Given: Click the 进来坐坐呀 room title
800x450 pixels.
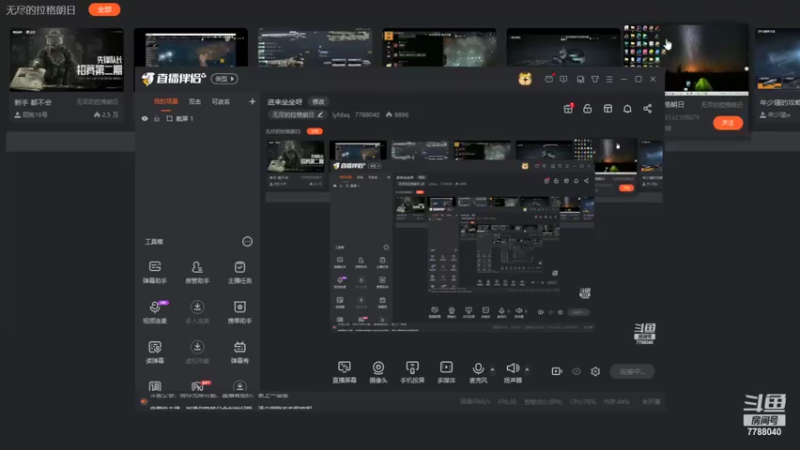Looking at the screenshot, I should point(285,102).
